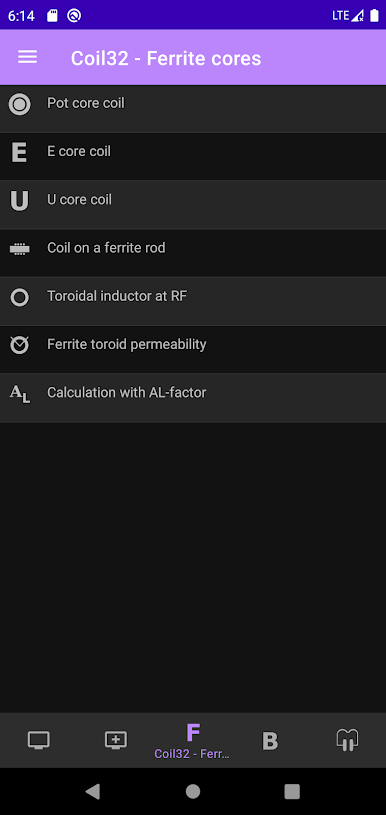The image size is (386, 815).
Task: Switch to the B bottom tab
Action: 270,740
